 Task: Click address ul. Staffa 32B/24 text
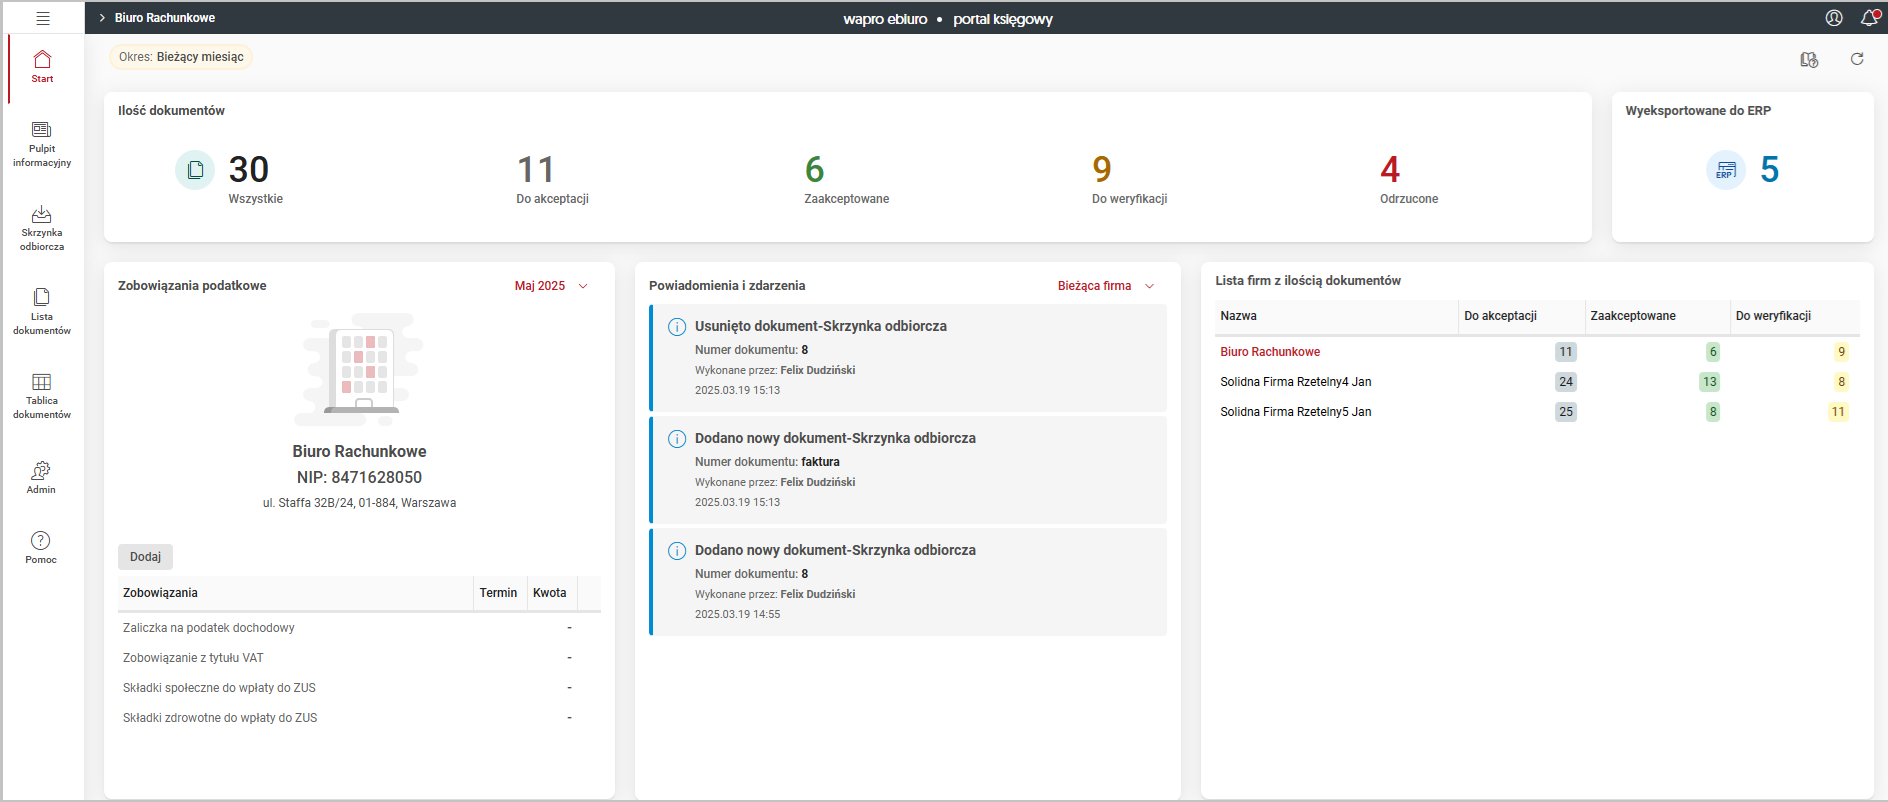(359, 503)
